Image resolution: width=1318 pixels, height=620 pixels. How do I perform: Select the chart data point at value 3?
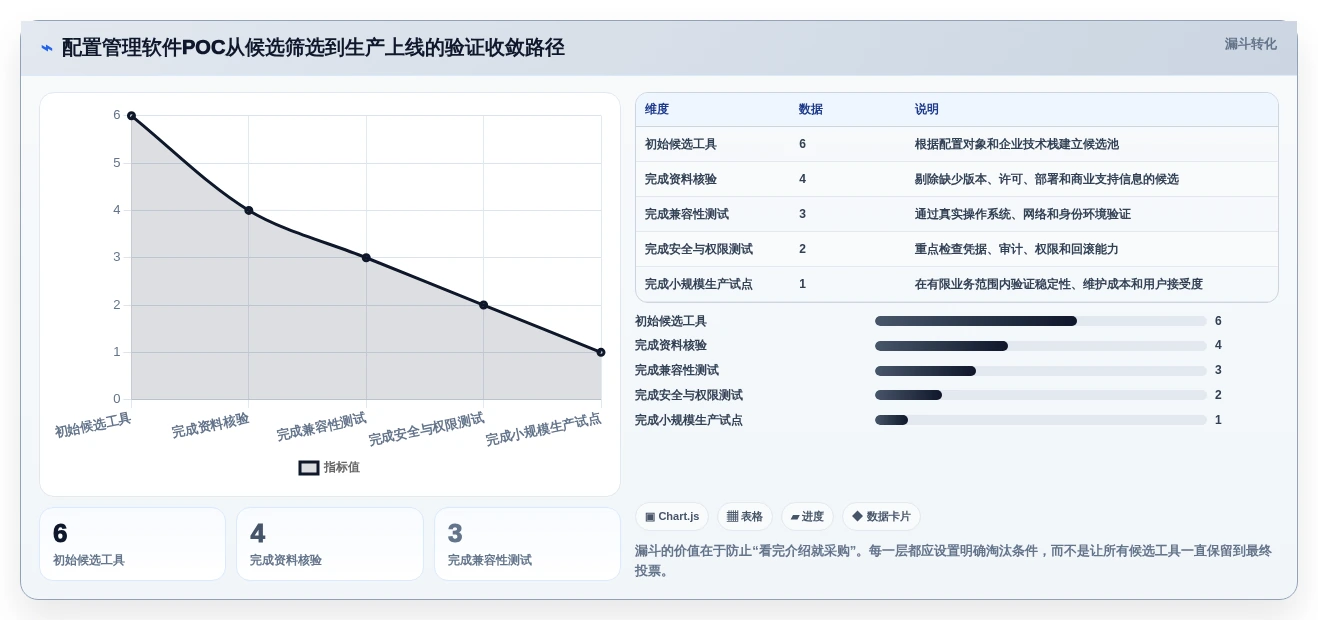pos(366,258)
